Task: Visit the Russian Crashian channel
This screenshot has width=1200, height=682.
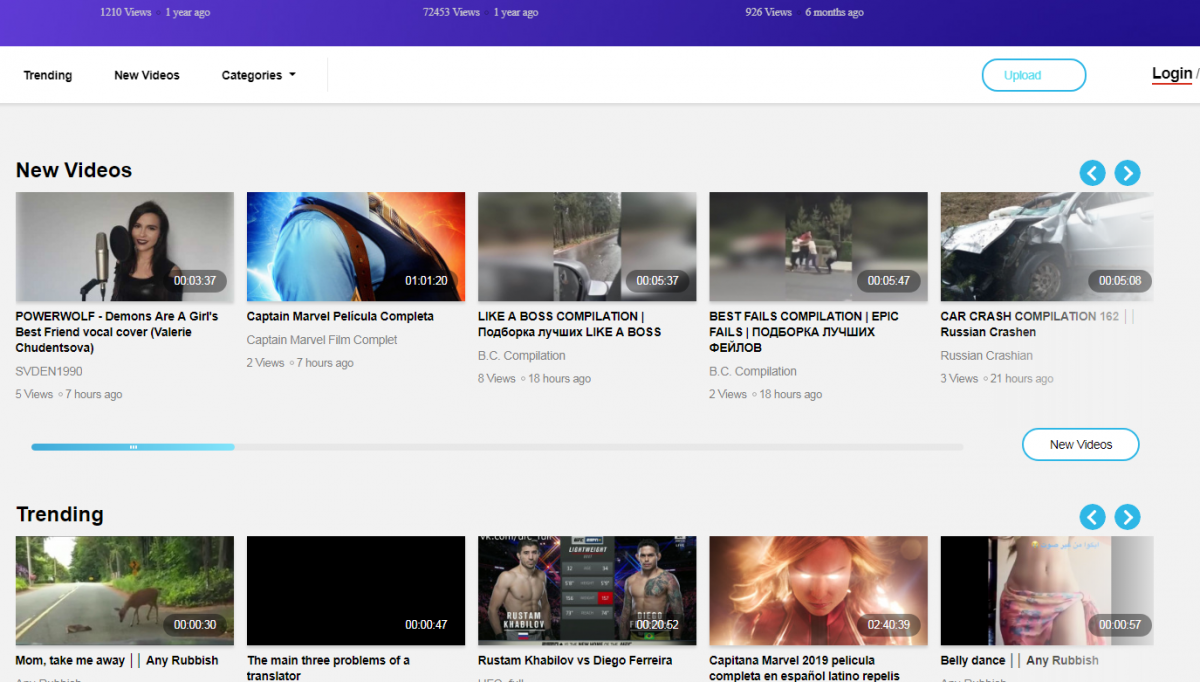Action: tap(987, 356)
